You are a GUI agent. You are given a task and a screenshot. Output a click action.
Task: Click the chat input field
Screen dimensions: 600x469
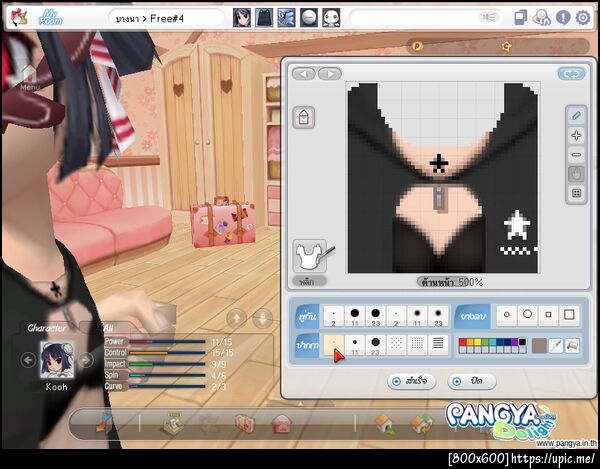pos(426,18)
